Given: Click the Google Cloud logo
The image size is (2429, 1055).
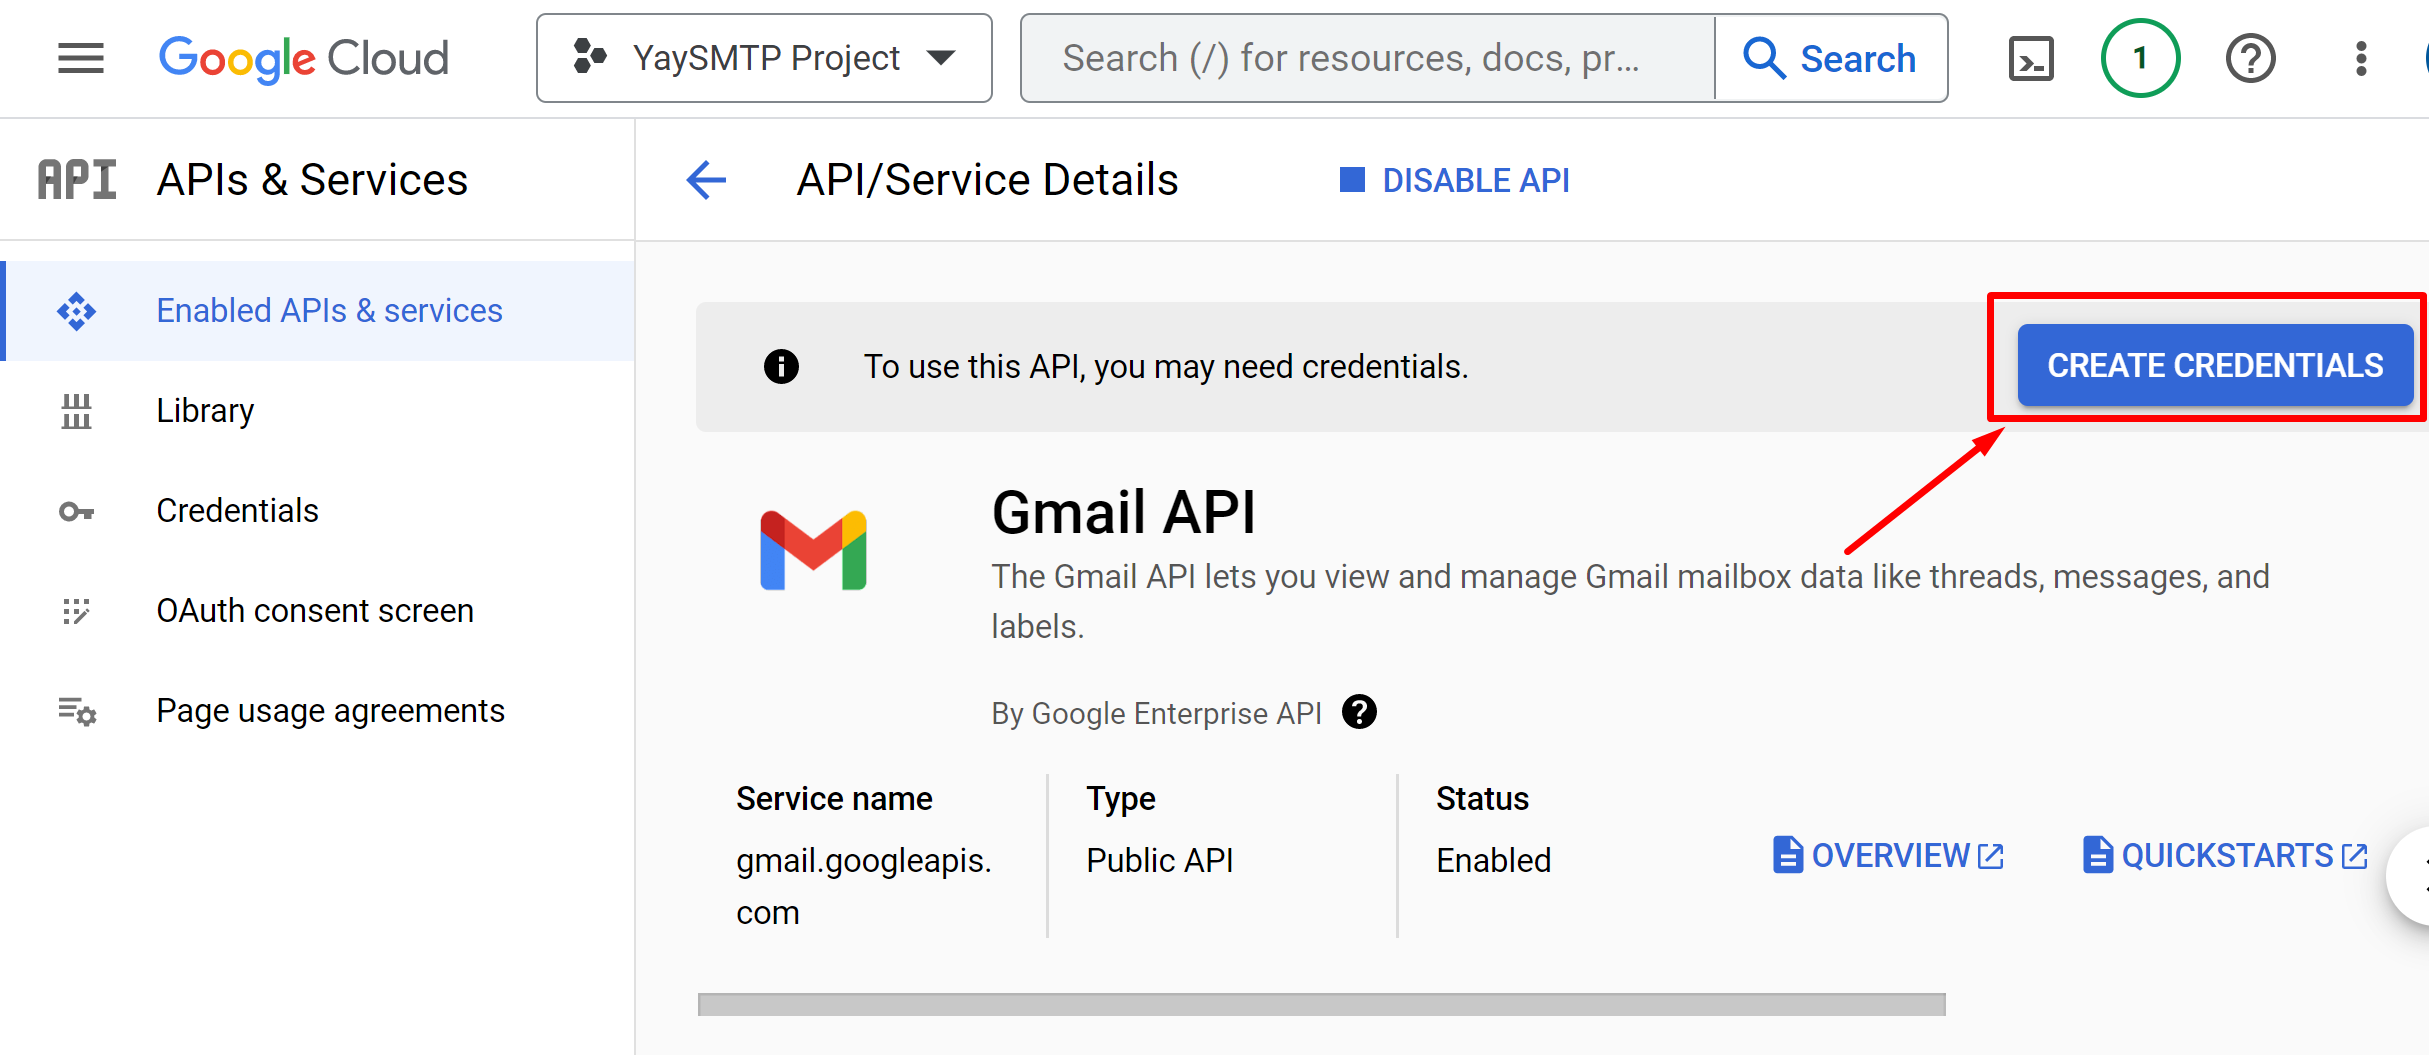Looking at the screenshot, I should [x=304, y=59].
